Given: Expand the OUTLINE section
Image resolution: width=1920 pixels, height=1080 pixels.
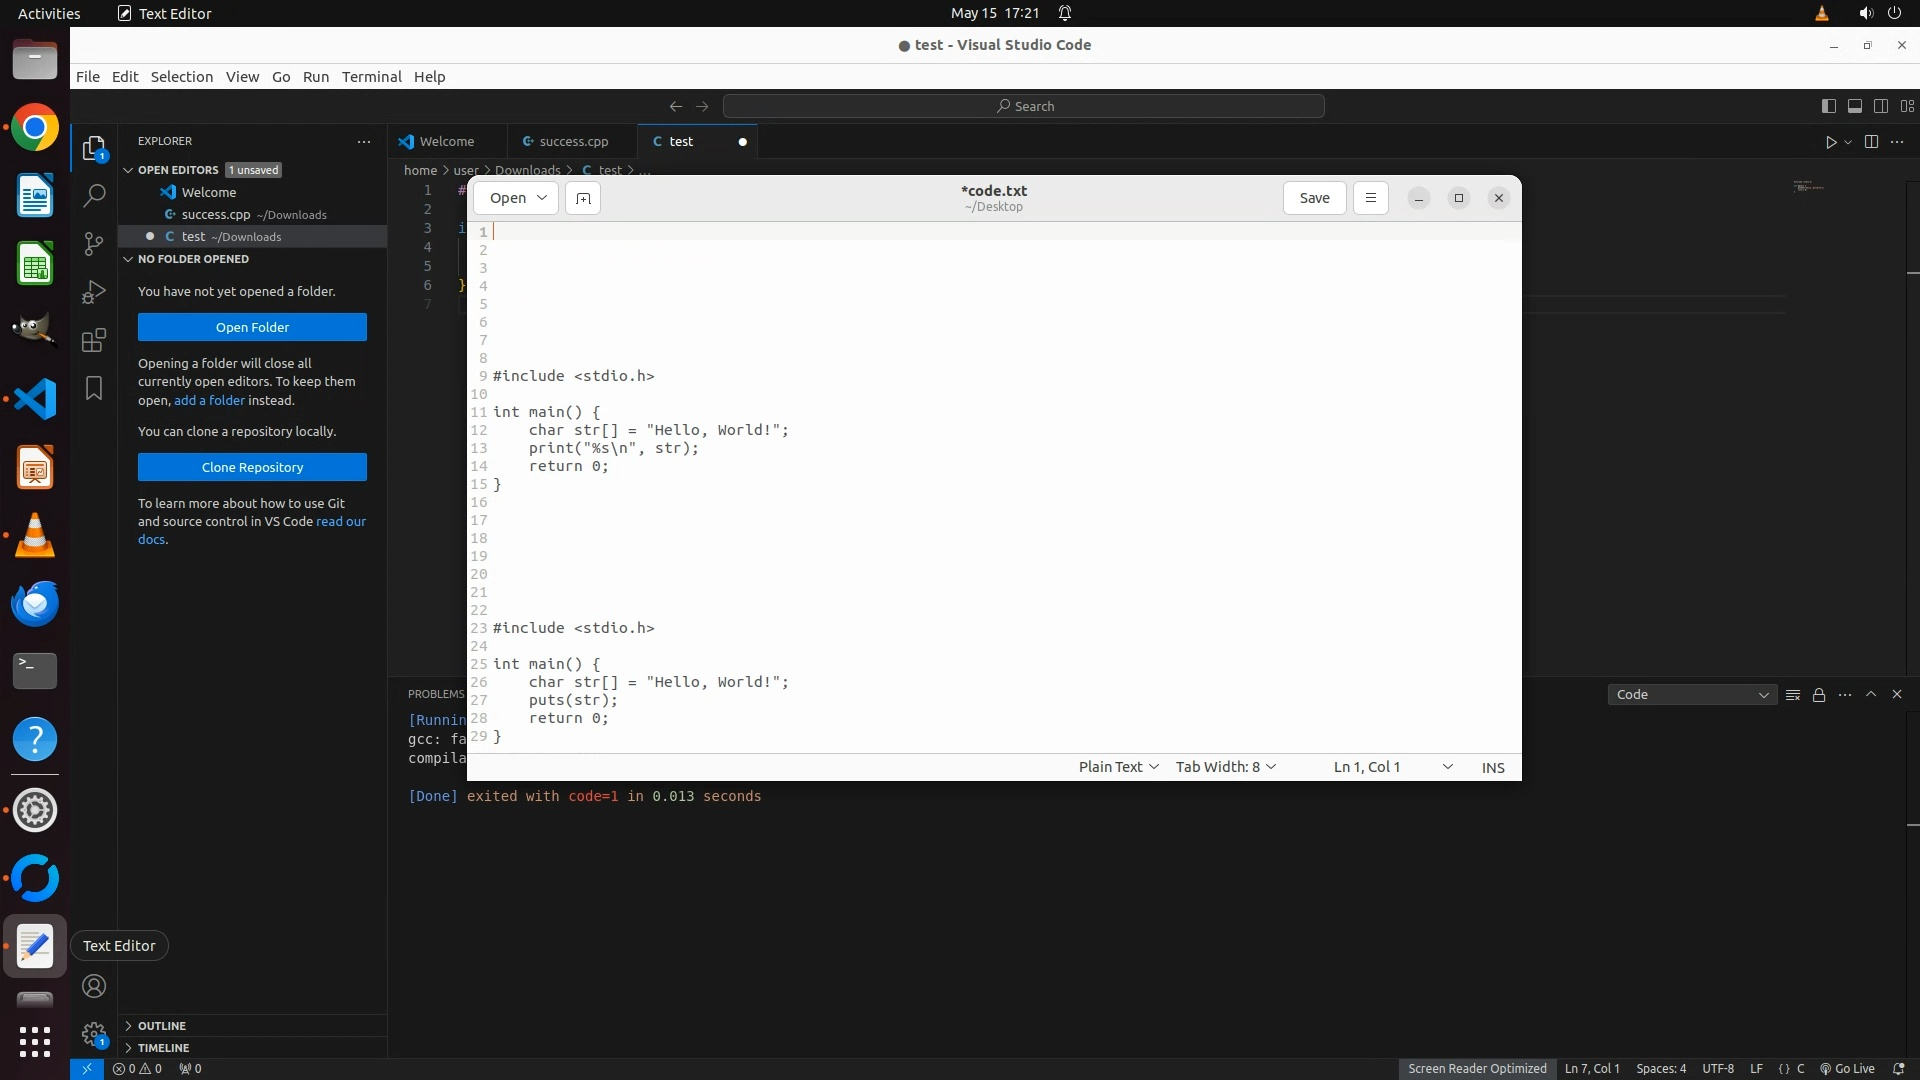Looking at the screenshot, I should [x=162, y=1026].
